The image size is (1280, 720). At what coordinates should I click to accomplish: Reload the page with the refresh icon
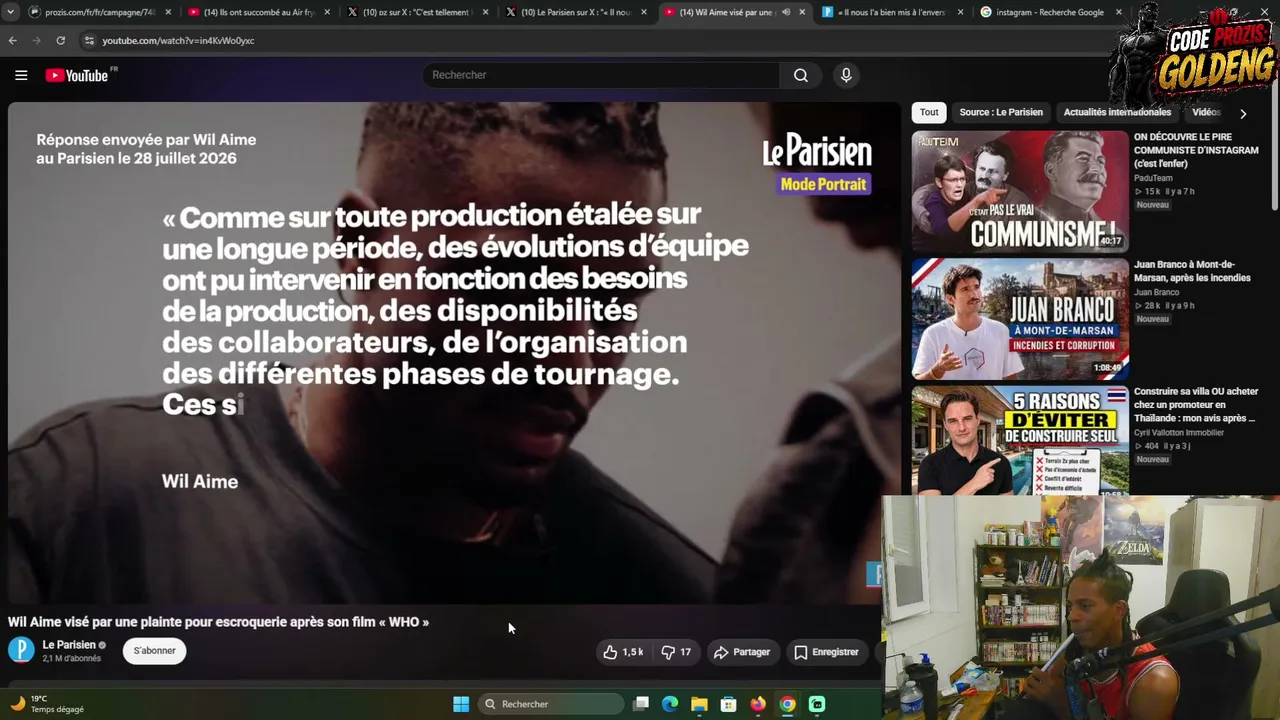(60, 40)
